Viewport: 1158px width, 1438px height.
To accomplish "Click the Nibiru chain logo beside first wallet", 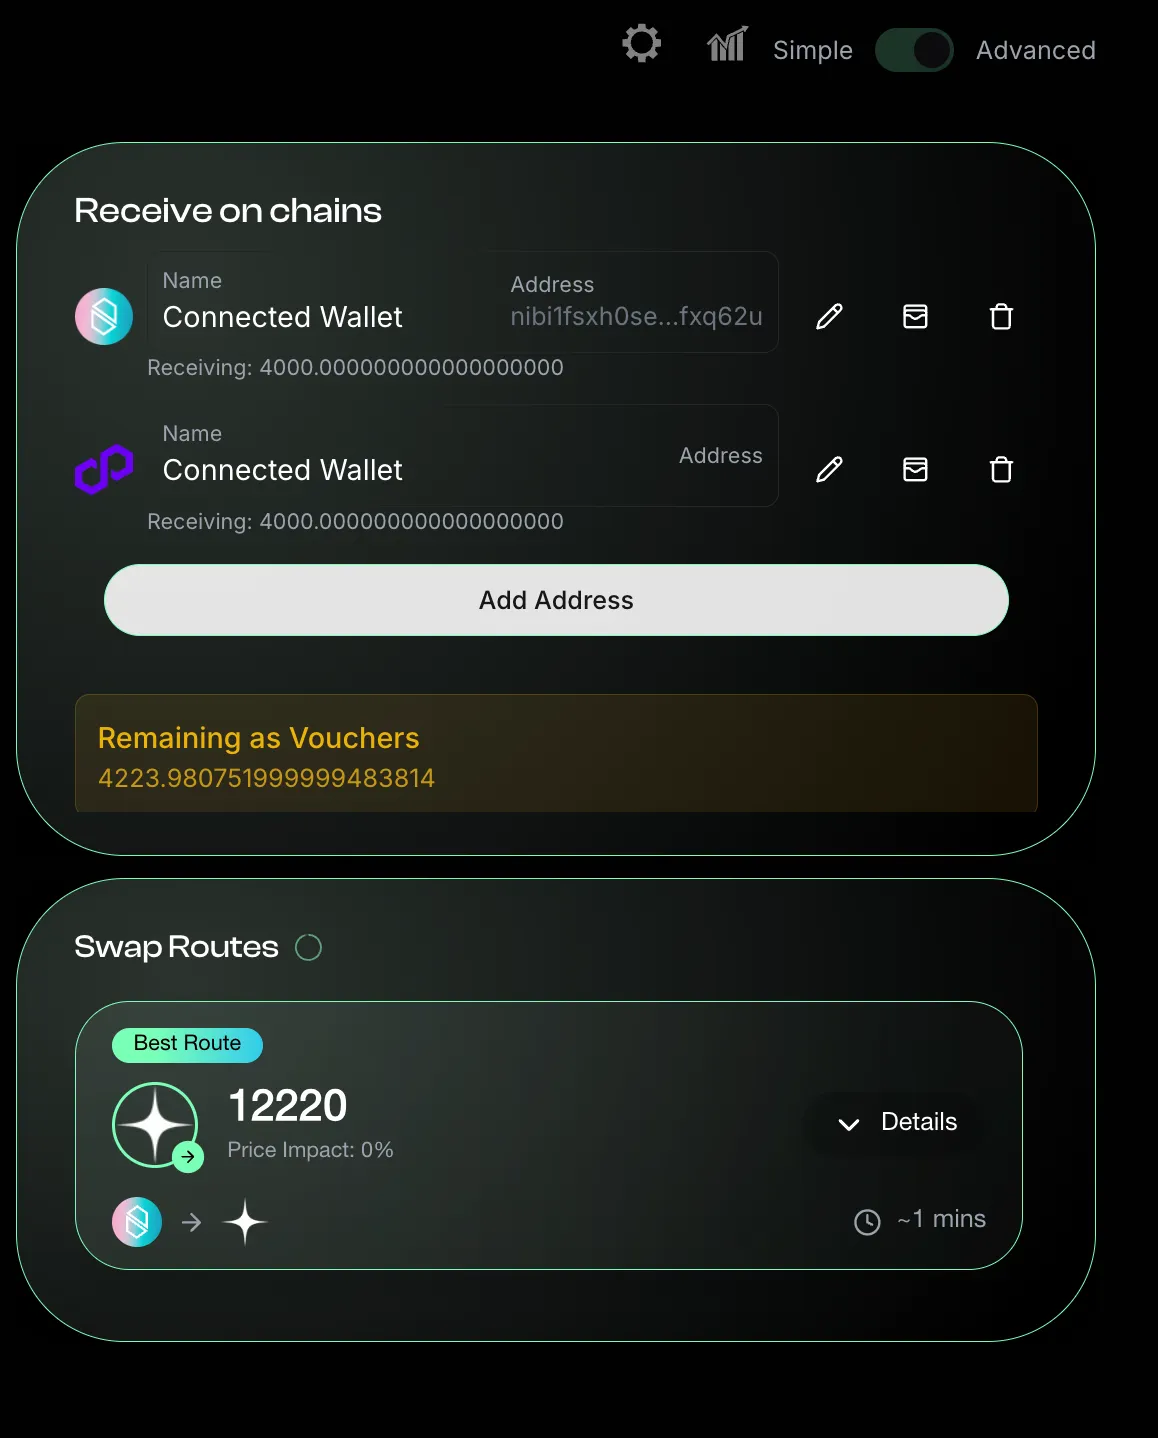I will [104, 317].
